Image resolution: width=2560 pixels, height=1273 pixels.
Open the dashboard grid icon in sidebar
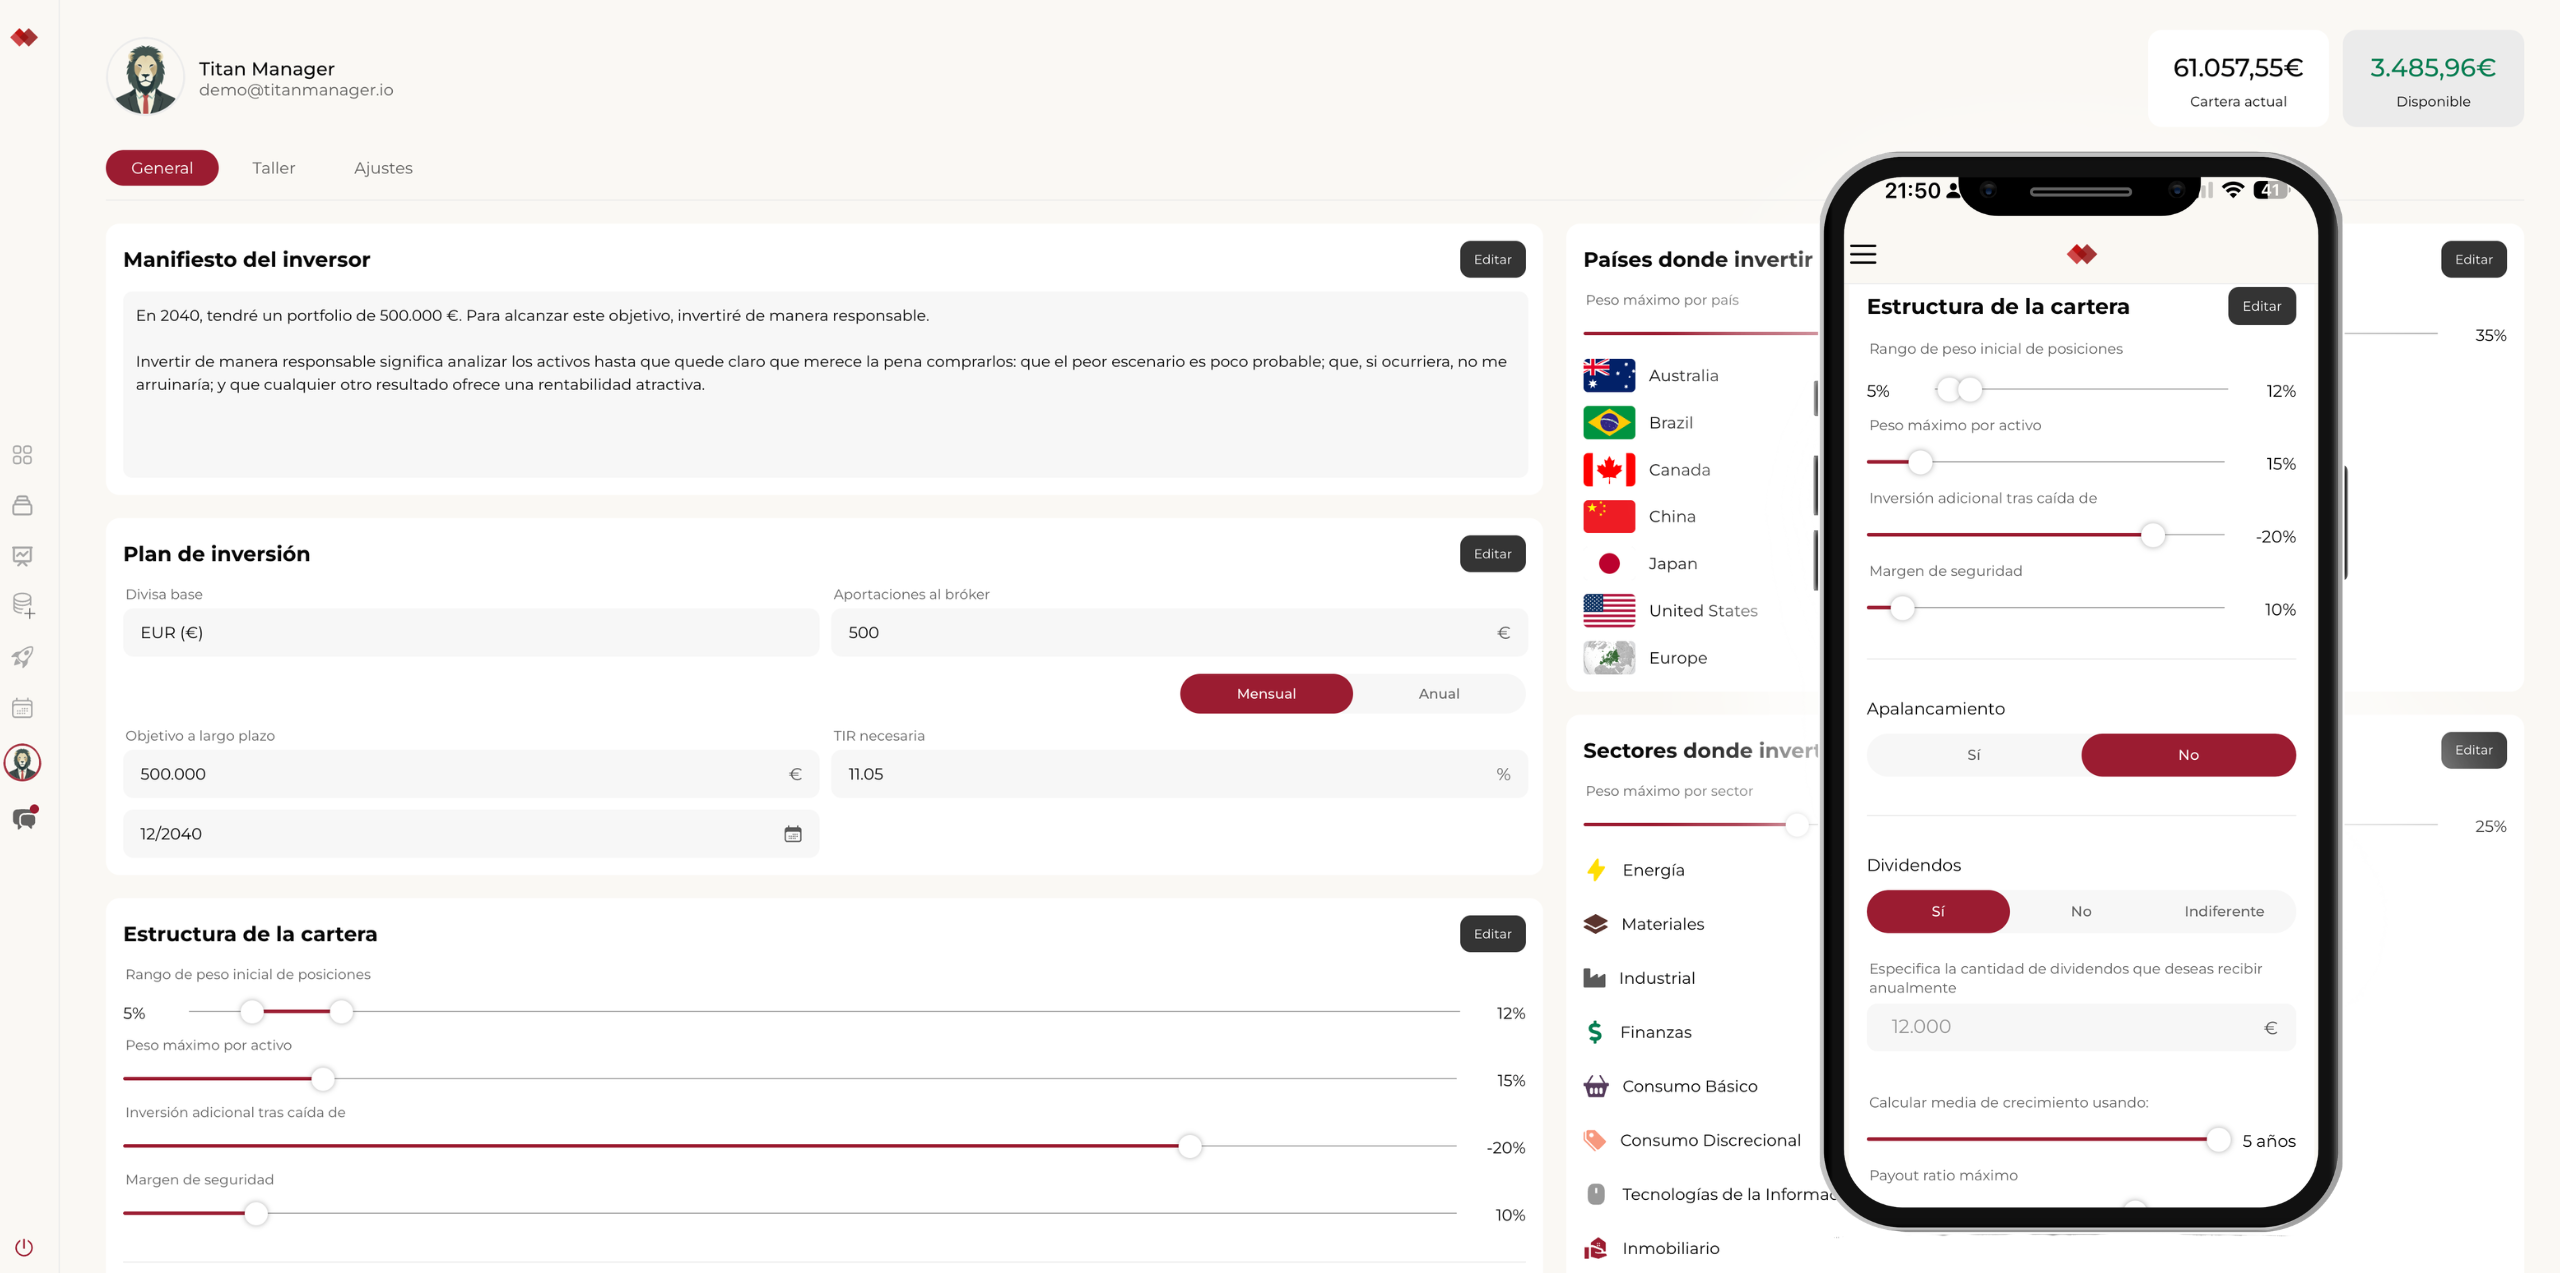pyautogui.click(x=22, y=455)
